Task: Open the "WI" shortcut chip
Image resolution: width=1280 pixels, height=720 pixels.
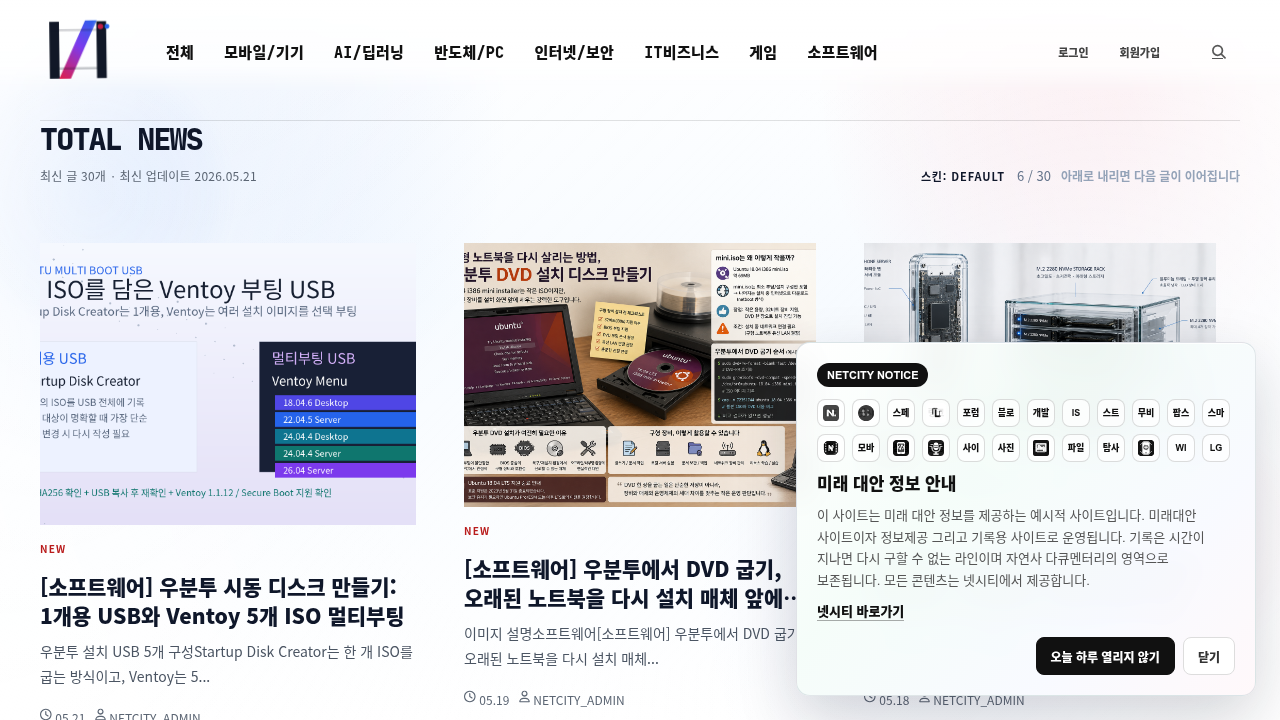Action: 1181,448
